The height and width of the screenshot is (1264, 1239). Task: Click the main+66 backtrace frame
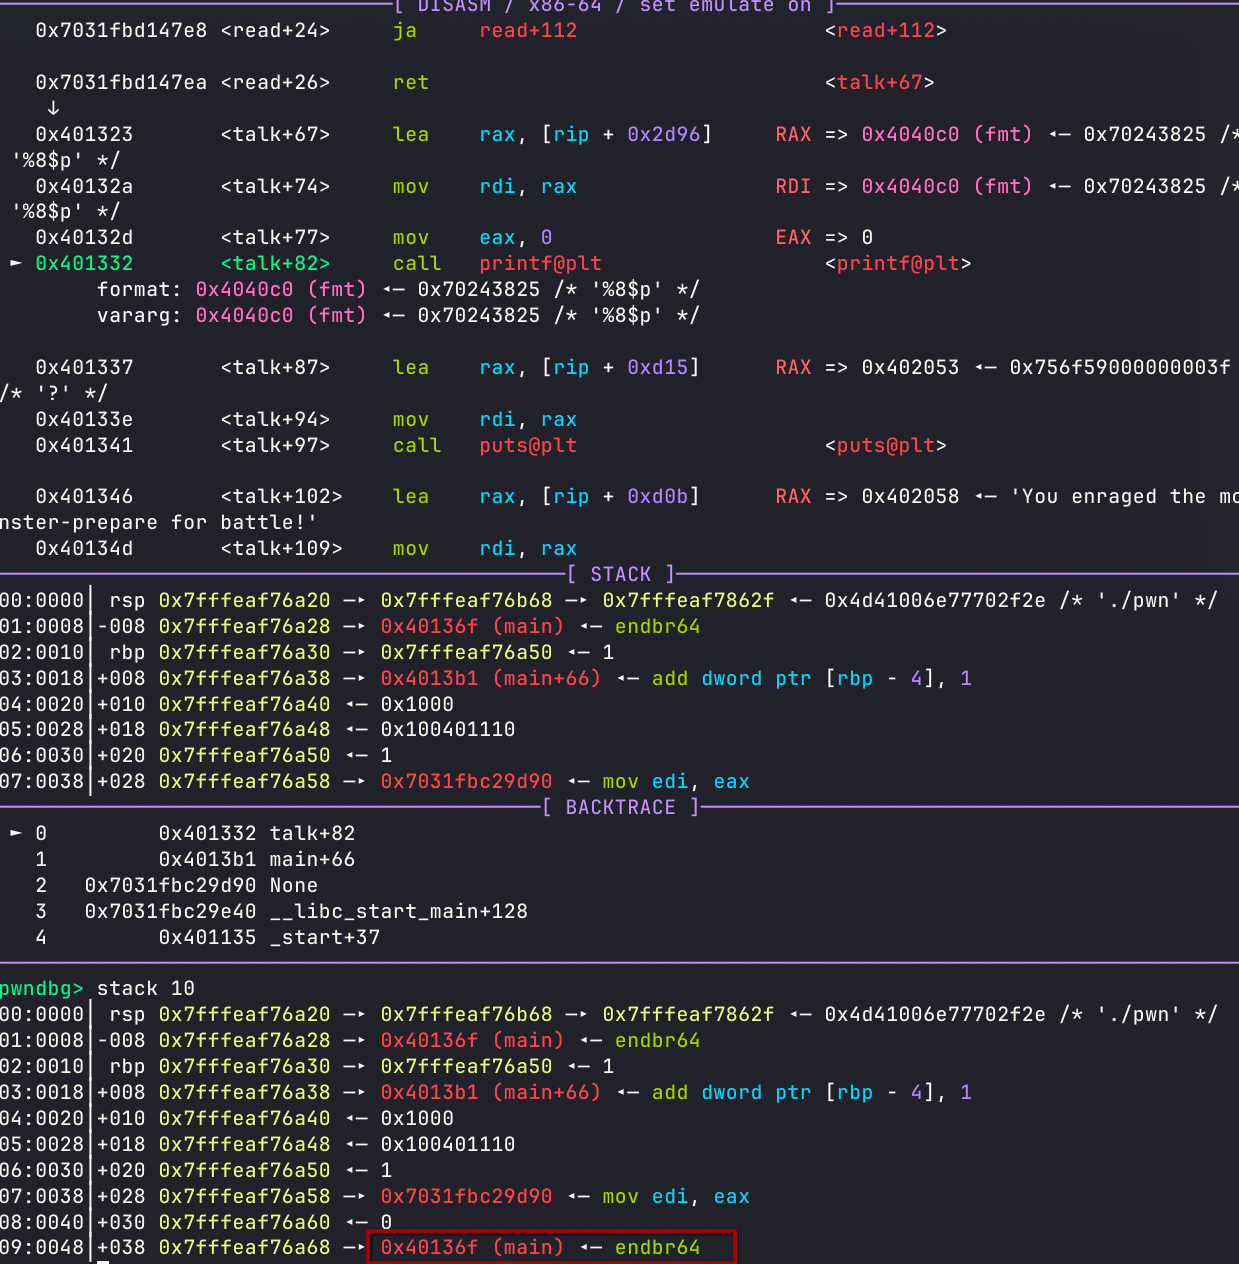point(312,859)
